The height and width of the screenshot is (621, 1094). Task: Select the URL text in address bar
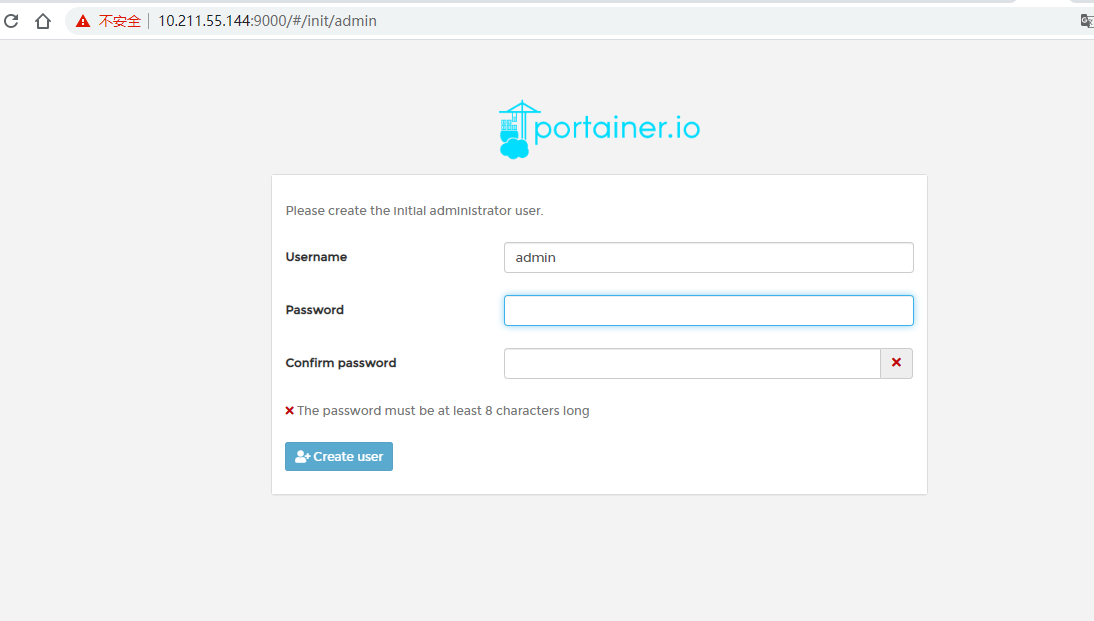click(x=267, y=21)
